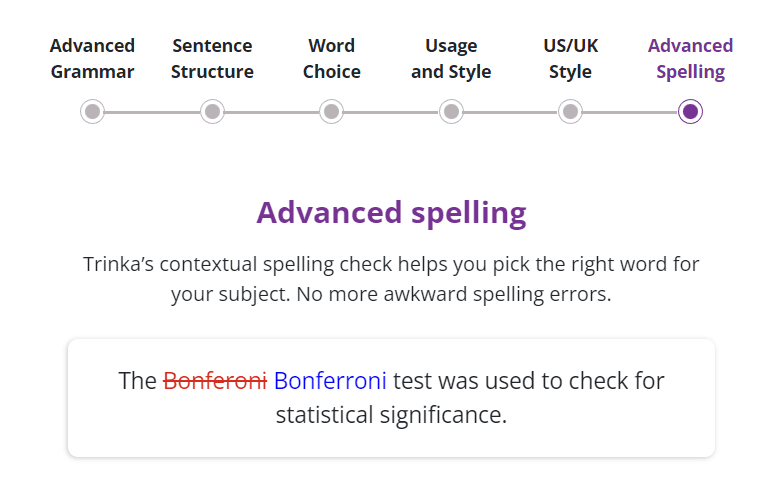Switch to the Sentence Structure tab label

(212, 59)
